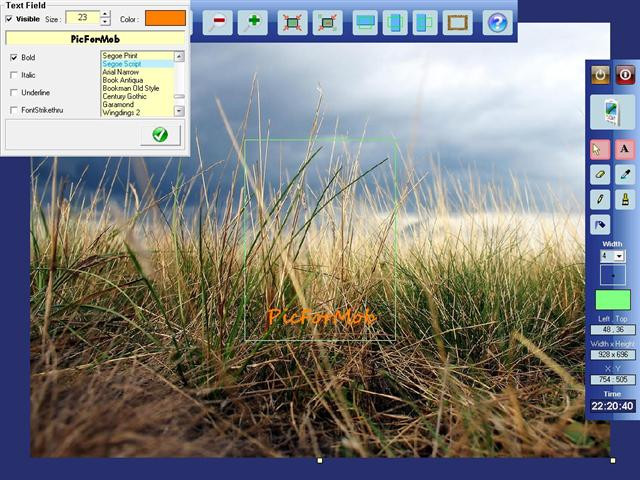Click the Width x Height value 928 x 696

pyautogui.click(x=613, y=354)
